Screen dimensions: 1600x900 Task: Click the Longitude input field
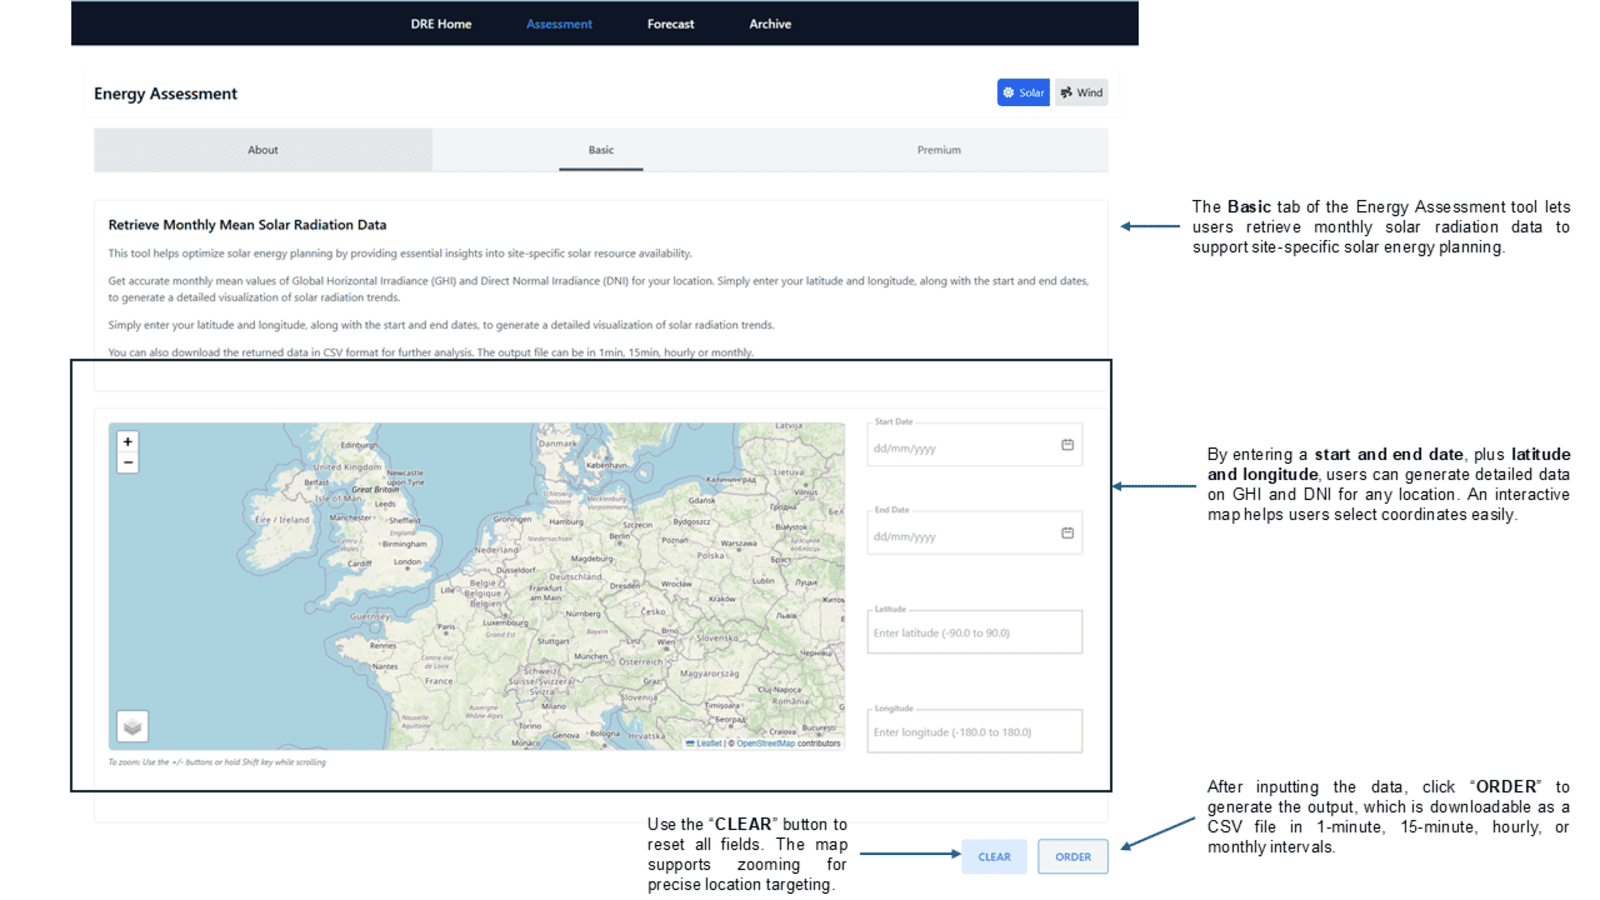(x=974, y=731)
